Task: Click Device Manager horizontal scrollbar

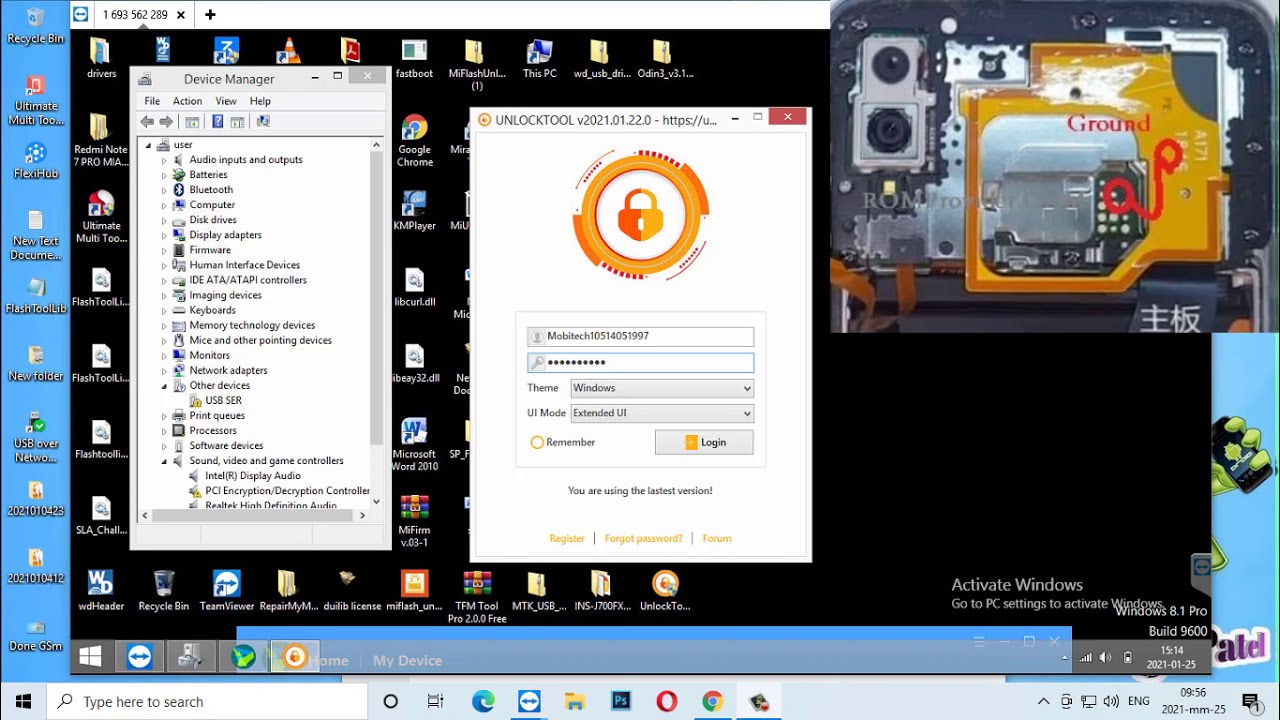Action: [x=253, y=515]
